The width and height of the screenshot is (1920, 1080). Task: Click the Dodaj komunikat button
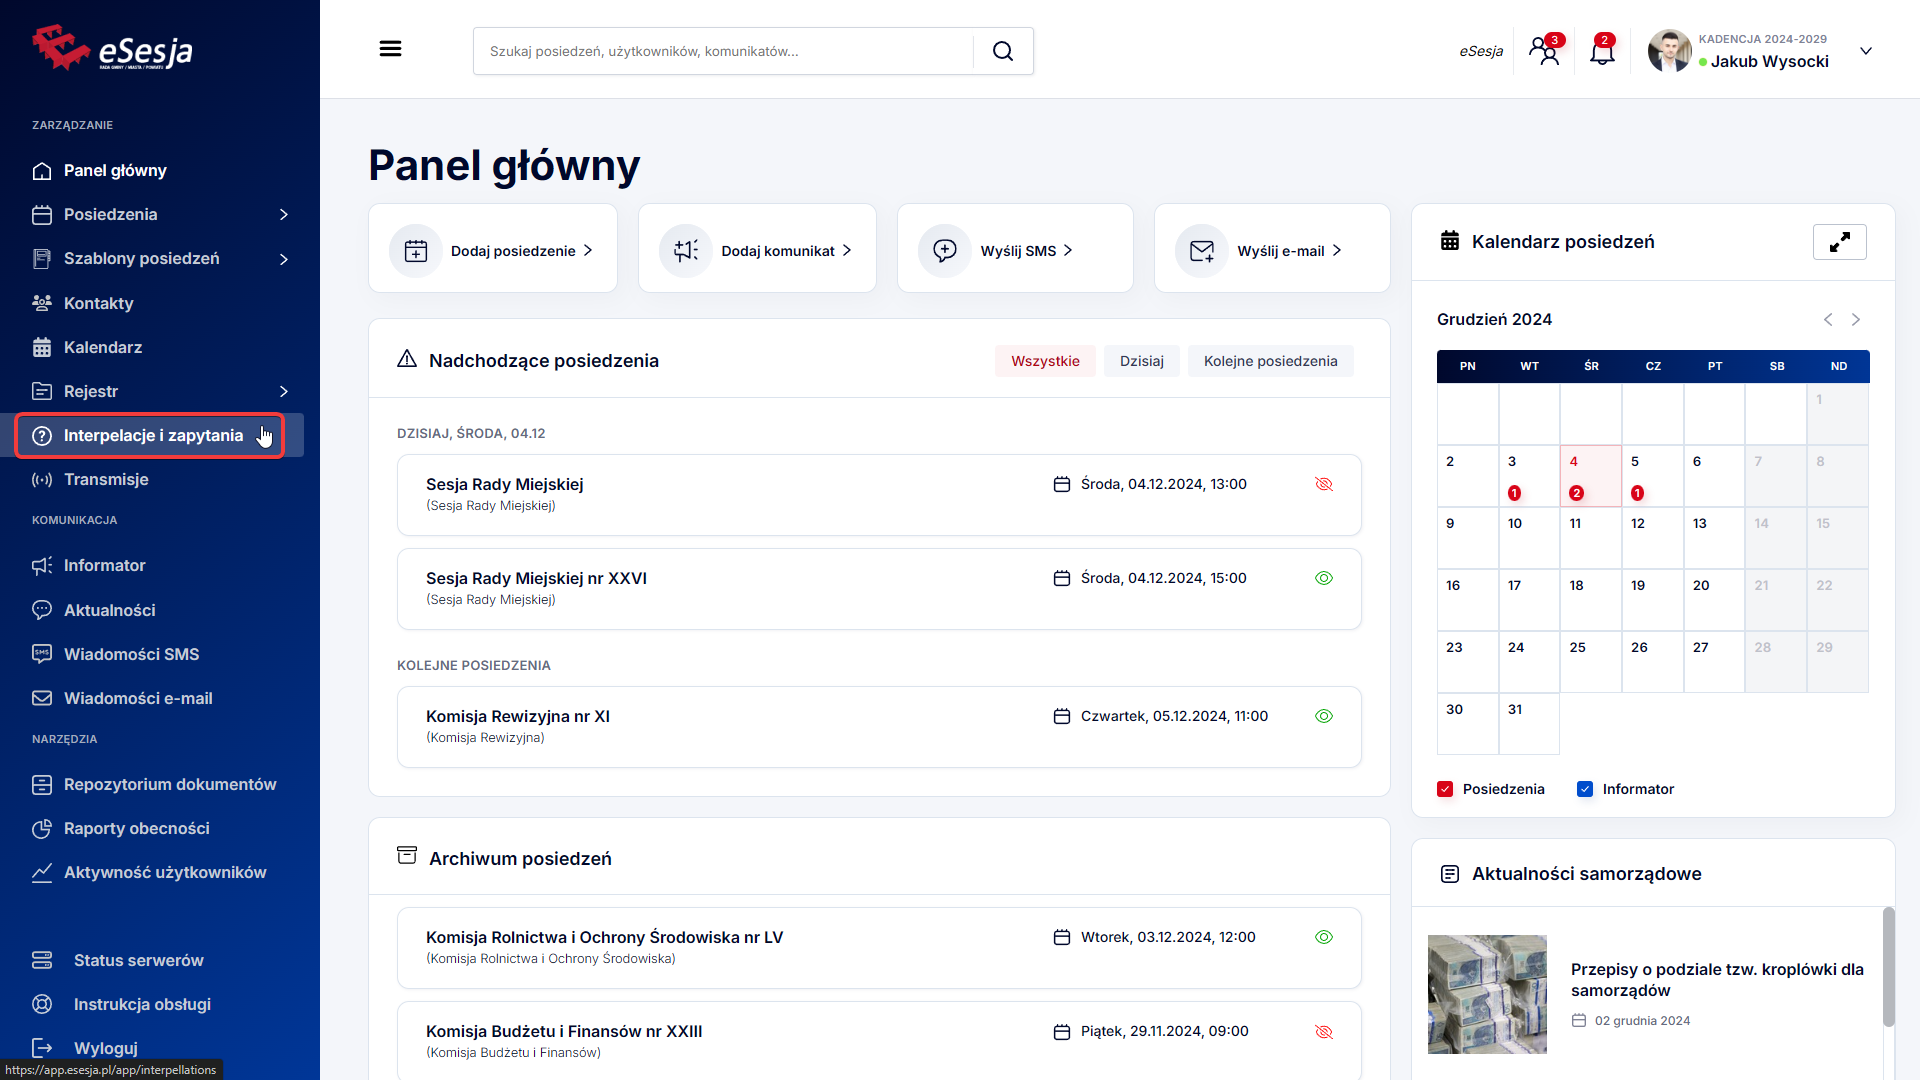click(757, 249)
